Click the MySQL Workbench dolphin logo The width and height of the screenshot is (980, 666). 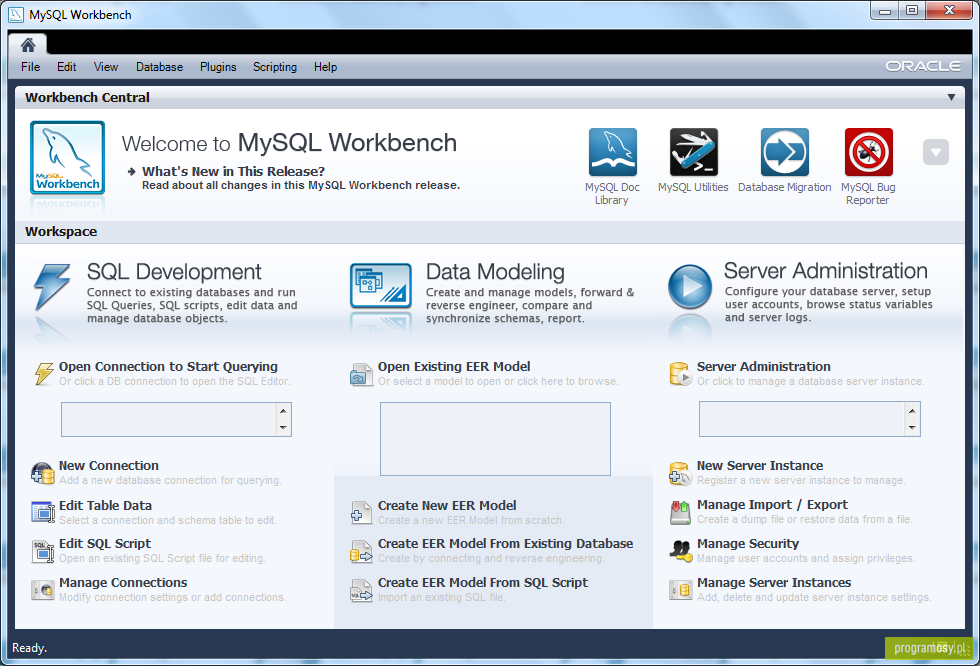(x=68, y=157)
